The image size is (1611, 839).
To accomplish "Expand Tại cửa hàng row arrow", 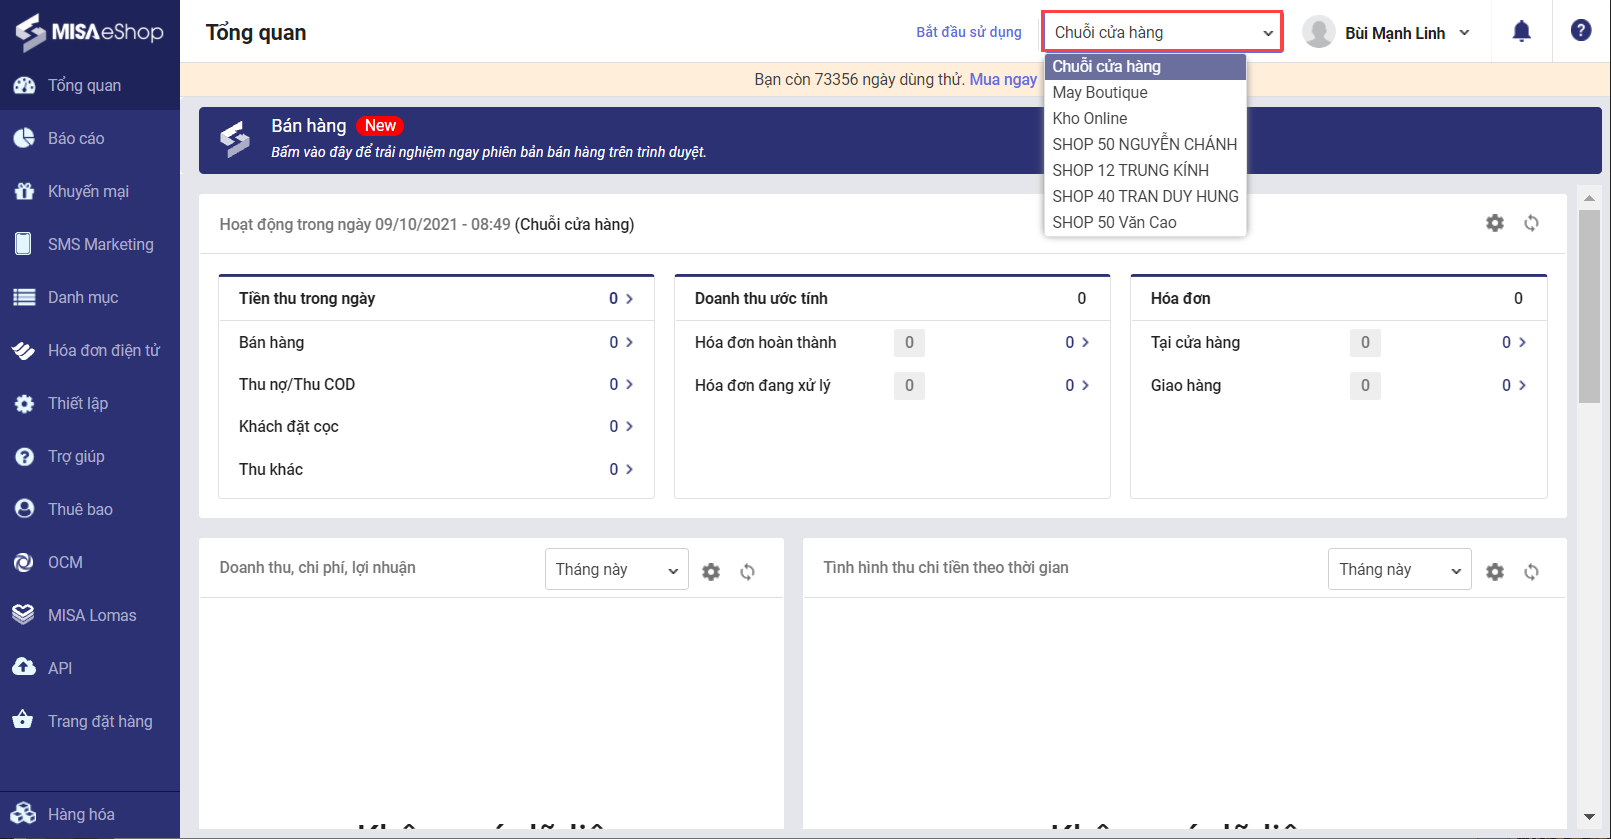I will pos(1522,342).
